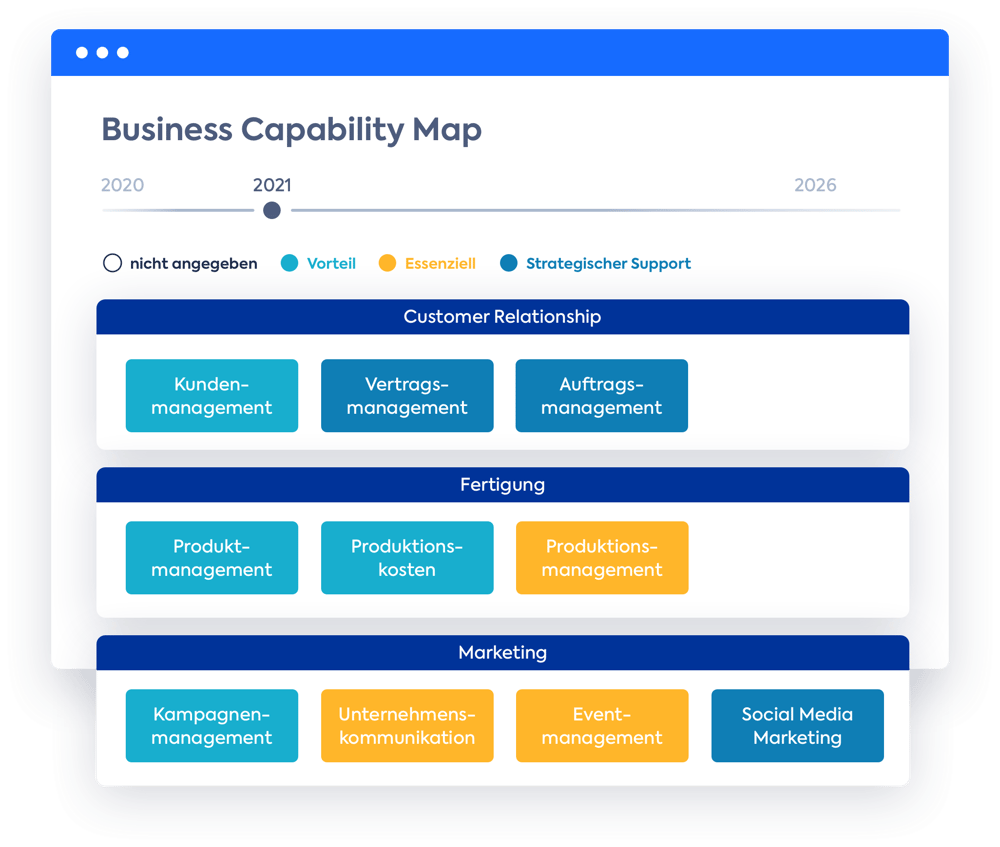
Task: Select the Kampagnenmanagement card
Action: point(212,725)
